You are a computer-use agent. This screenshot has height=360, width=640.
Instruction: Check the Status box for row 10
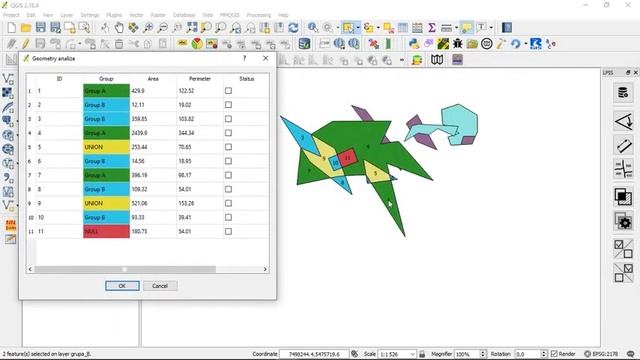click(229, 217)
